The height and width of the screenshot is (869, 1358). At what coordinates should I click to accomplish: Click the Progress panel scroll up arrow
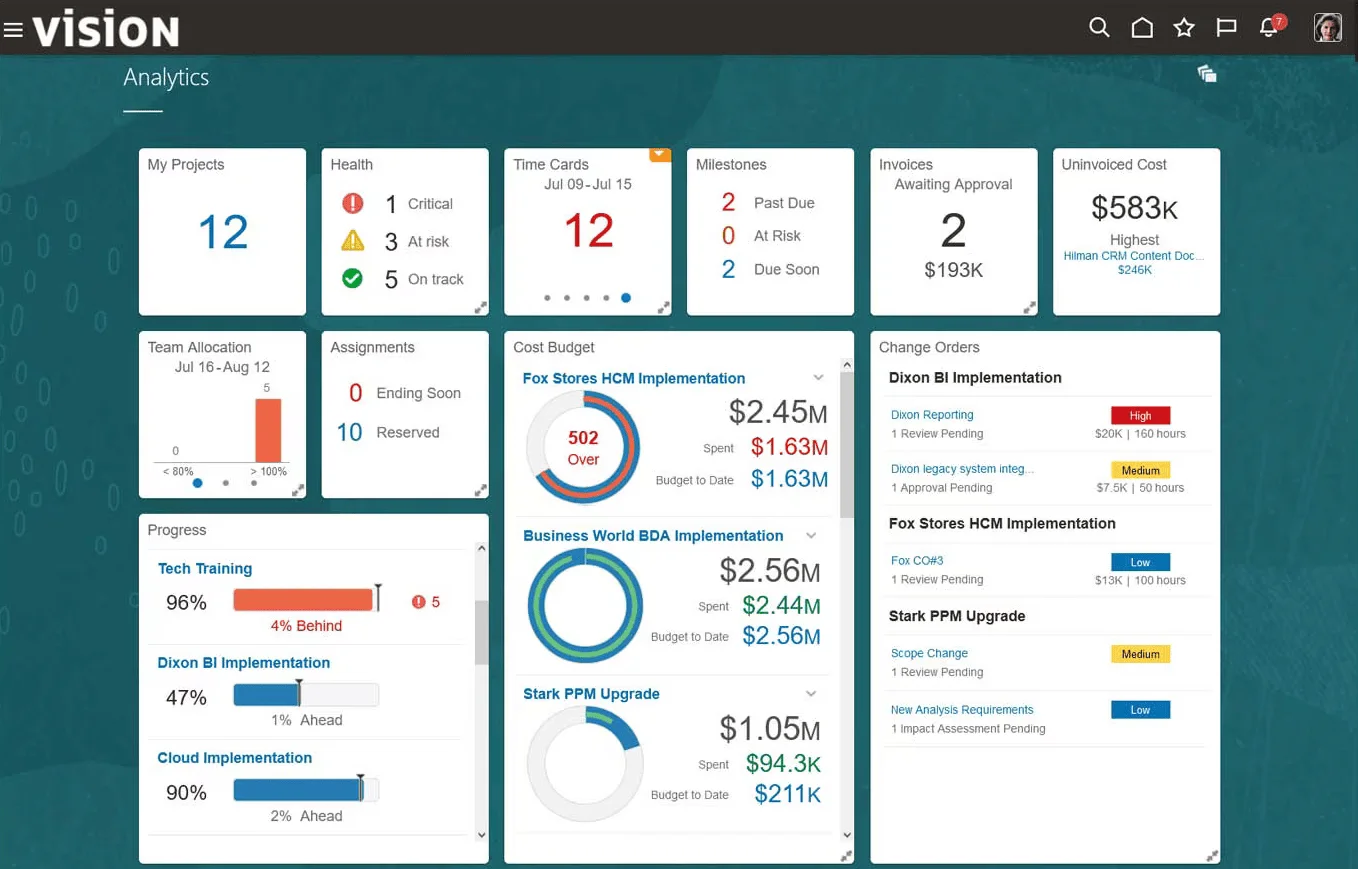[481, 549]
